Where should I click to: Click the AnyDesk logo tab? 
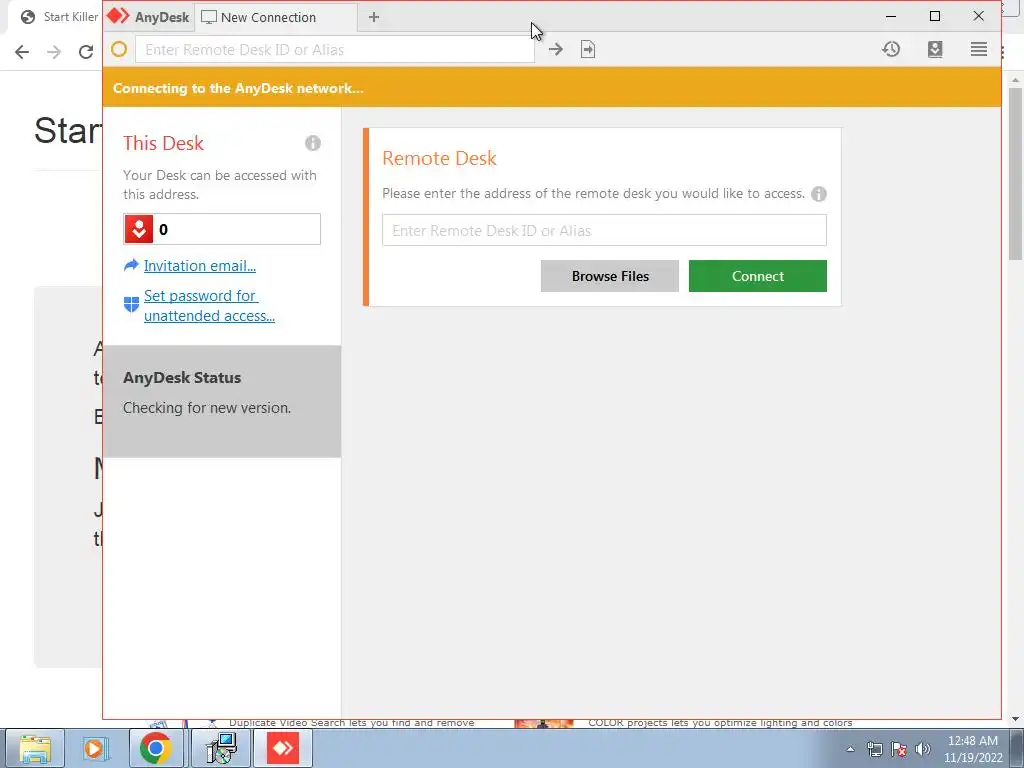tap(148, 17)
